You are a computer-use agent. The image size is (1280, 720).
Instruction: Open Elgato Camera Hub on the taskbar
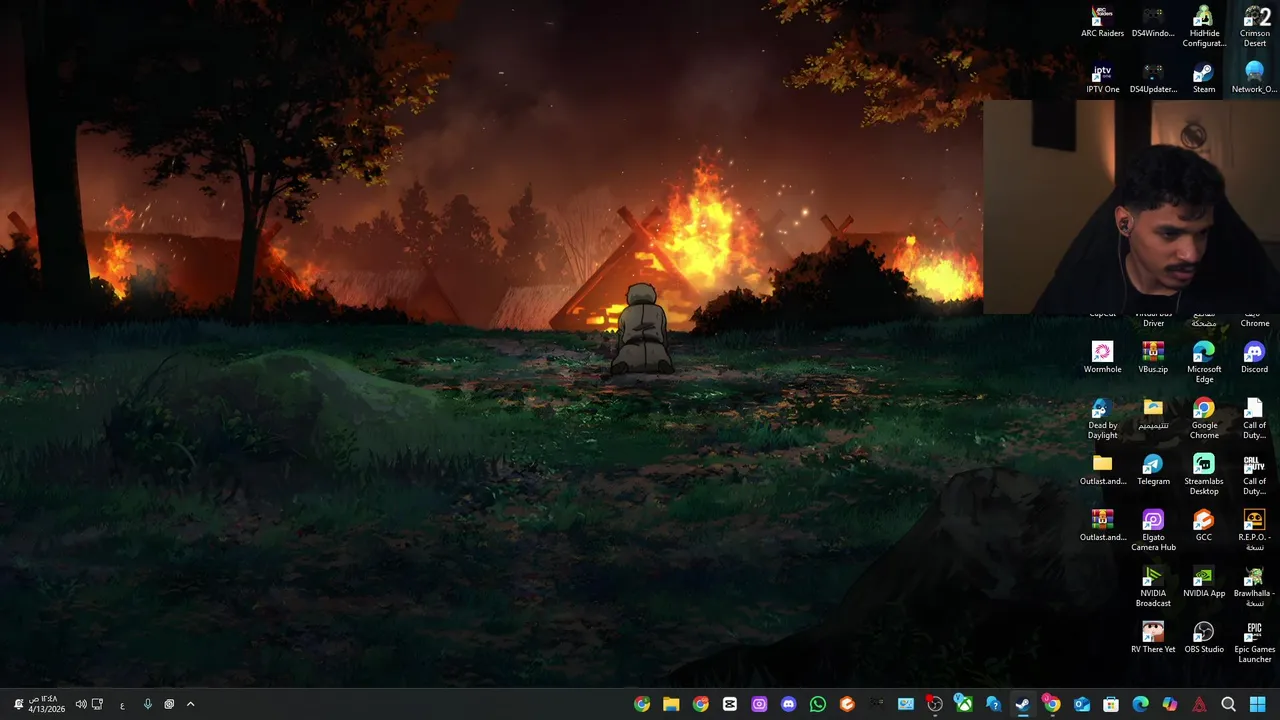[x=759, y=704]
